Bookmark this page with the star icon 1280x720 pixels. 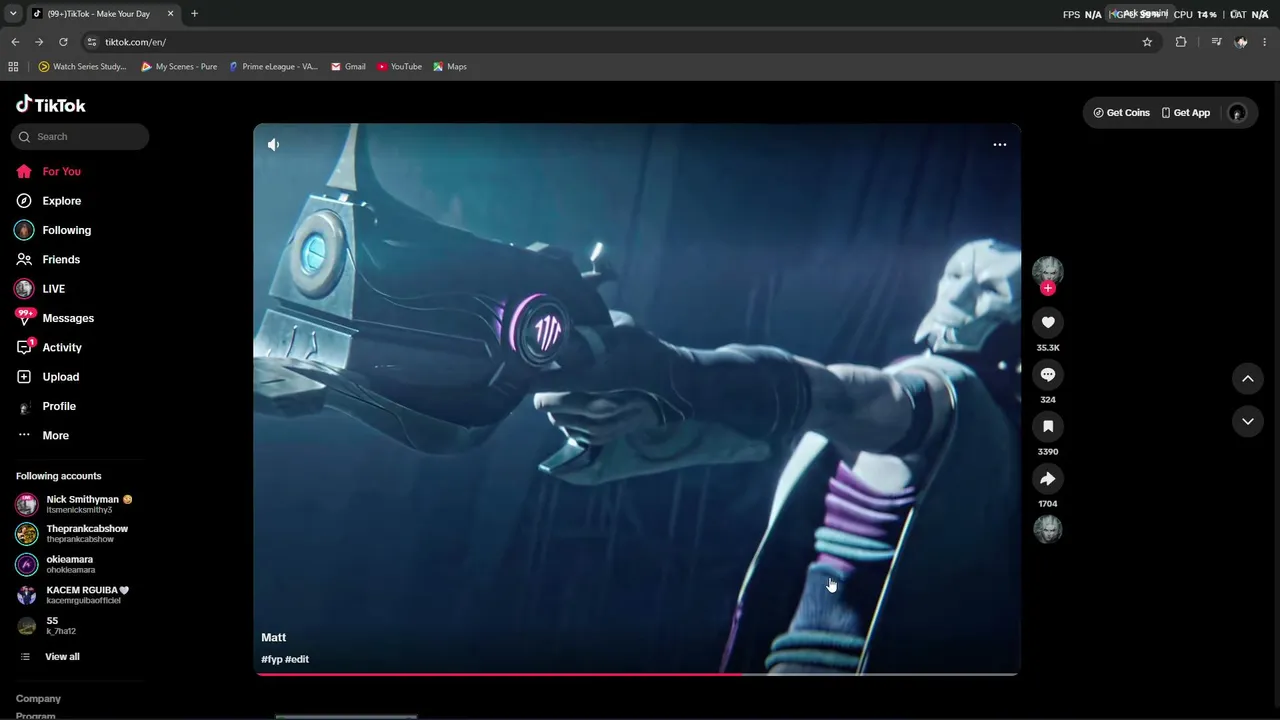(1147, 42)
